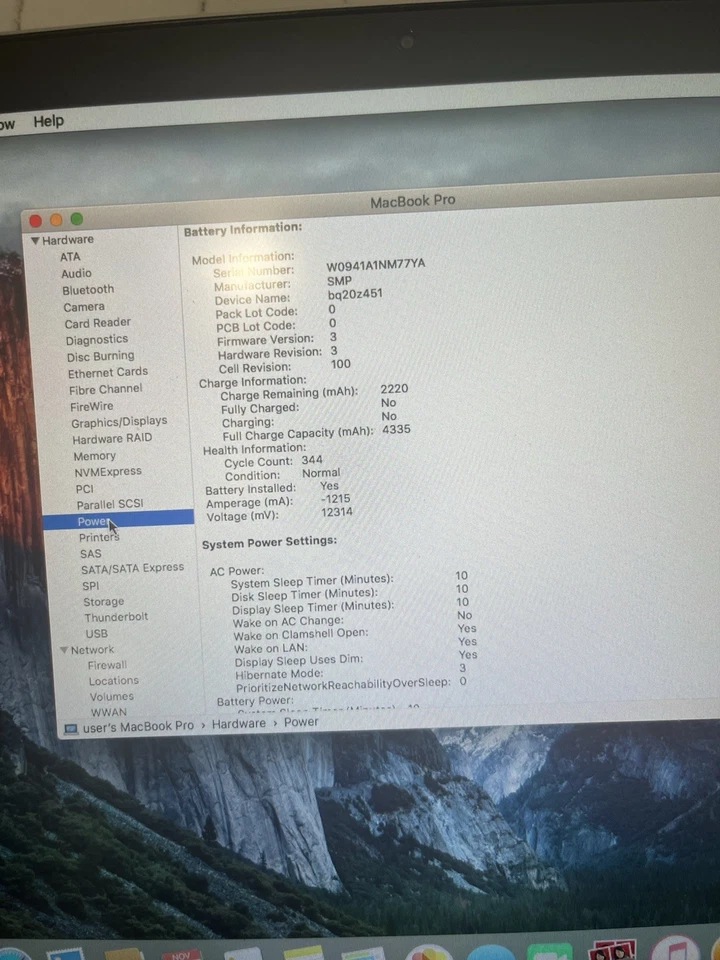Screen dimensions: 720x960
Task: Open the Help menu
Action: [48, 121]
